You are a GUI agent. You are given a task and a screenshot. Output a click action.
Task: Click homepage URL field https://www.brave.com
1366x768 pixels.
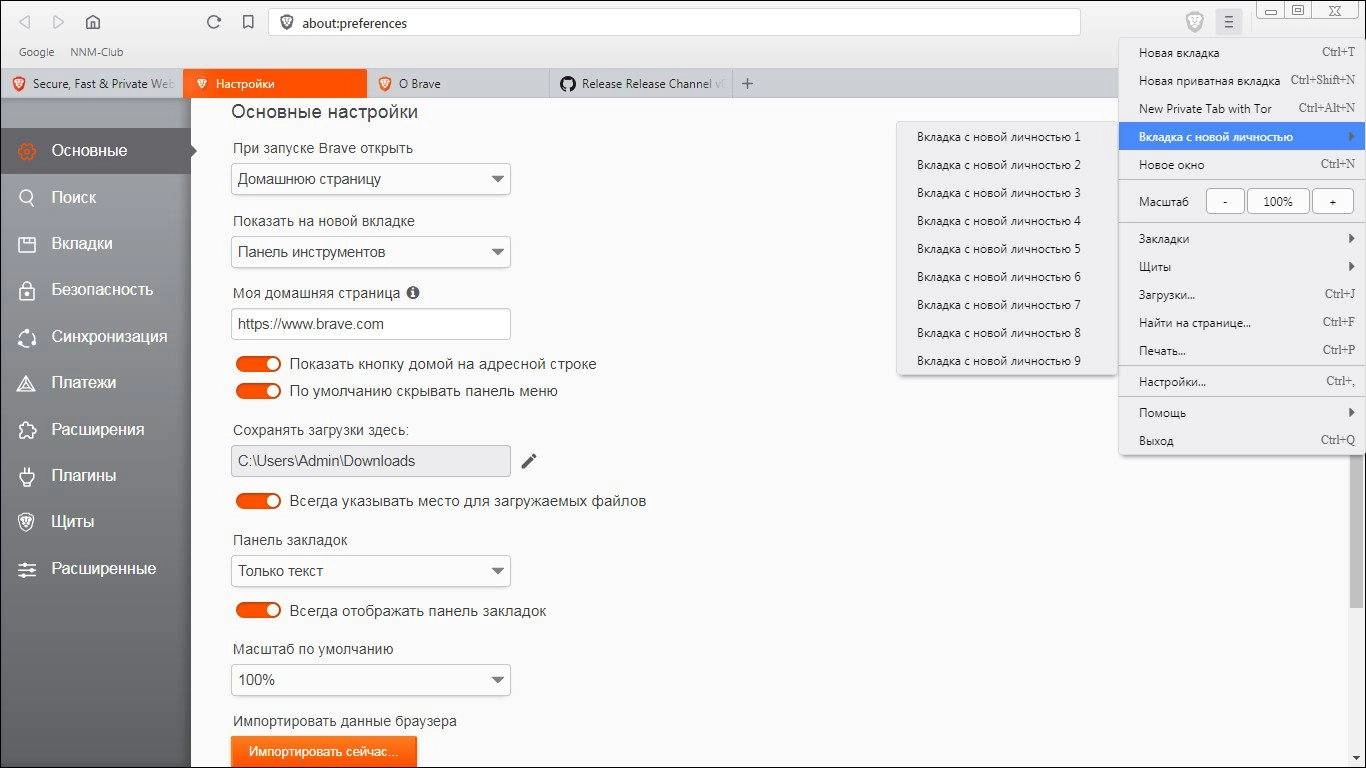pos(371,324)
